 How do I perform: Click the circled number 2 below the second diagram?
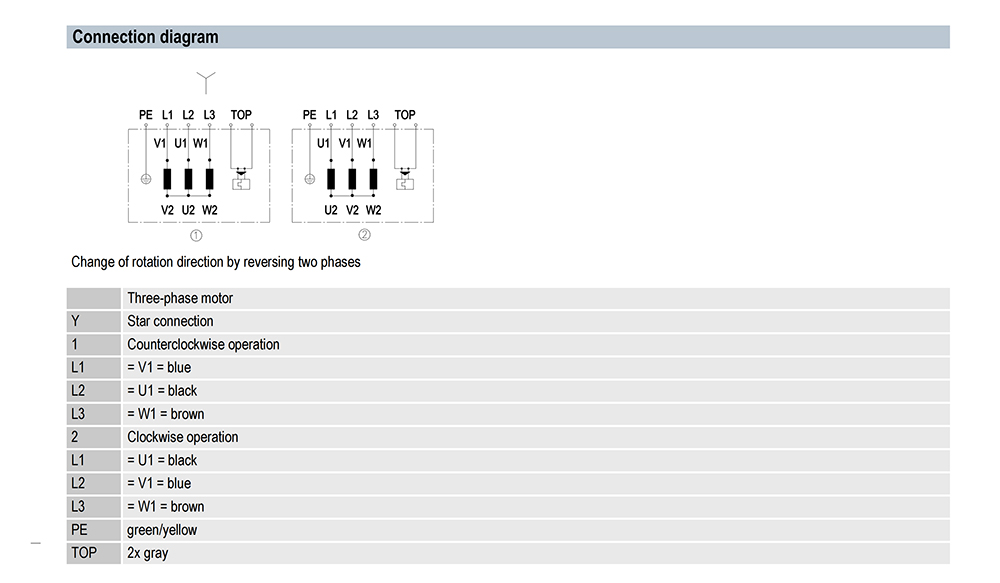(364, 236)
